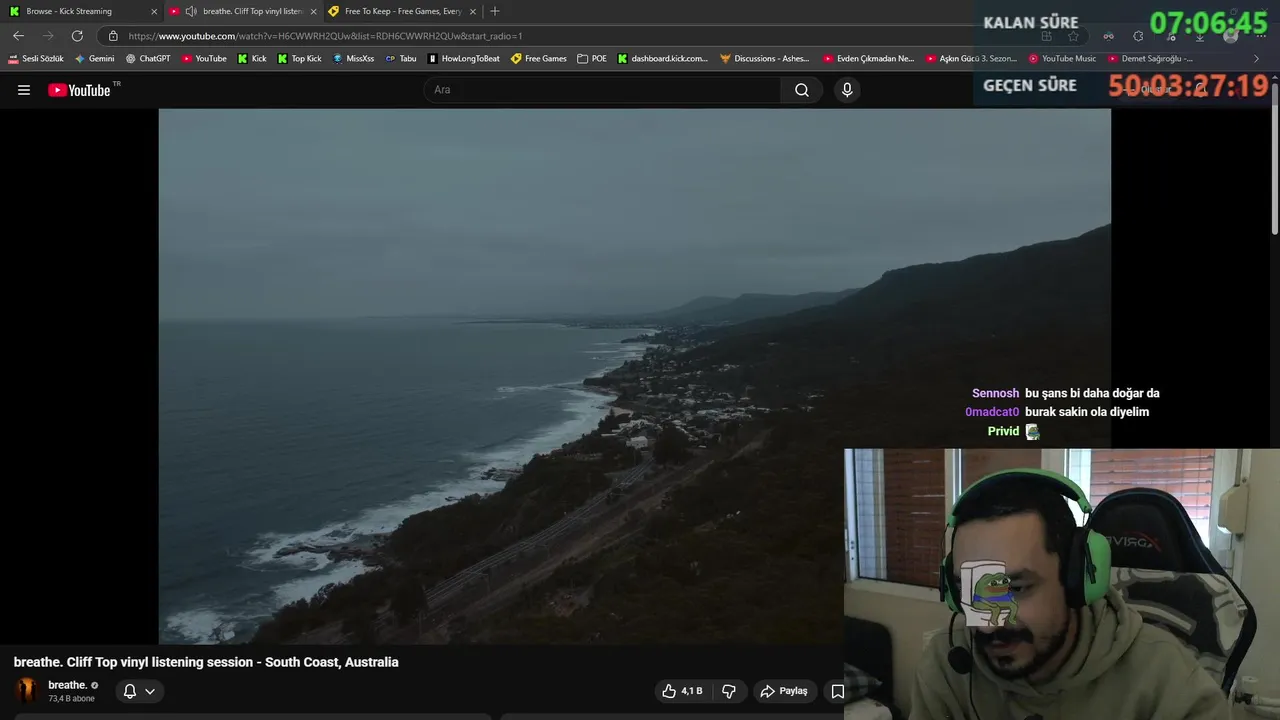The height and width of the screenshot is (720, 1280).
Task: Open Tabu bookmark
Action: tap(401, 59)
